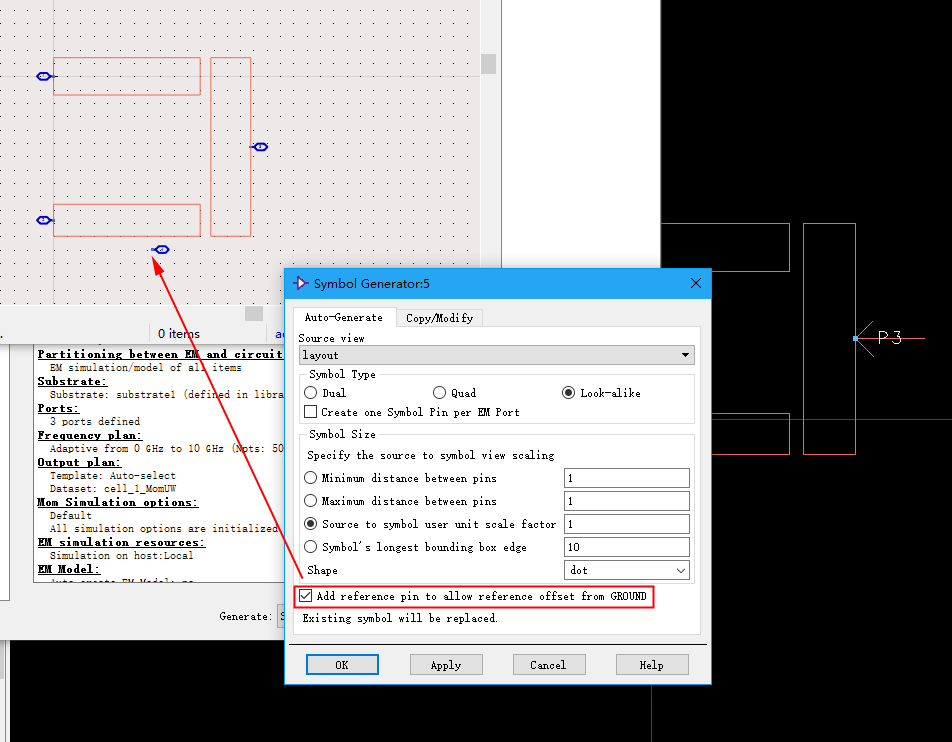This screenshot has height=742, width=952.
Task: Click the Minimum distance value field
Action: (x=627, y=478)
